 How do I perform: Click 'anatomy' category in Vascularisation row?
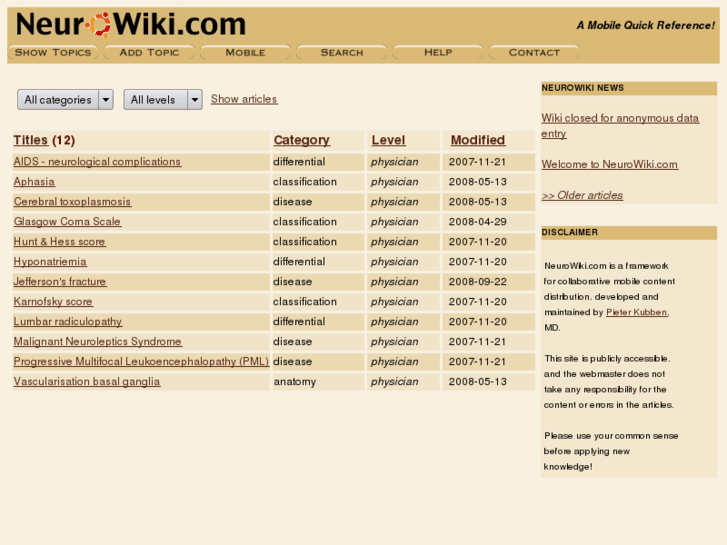pyautogui.click(x=295, y=381)
